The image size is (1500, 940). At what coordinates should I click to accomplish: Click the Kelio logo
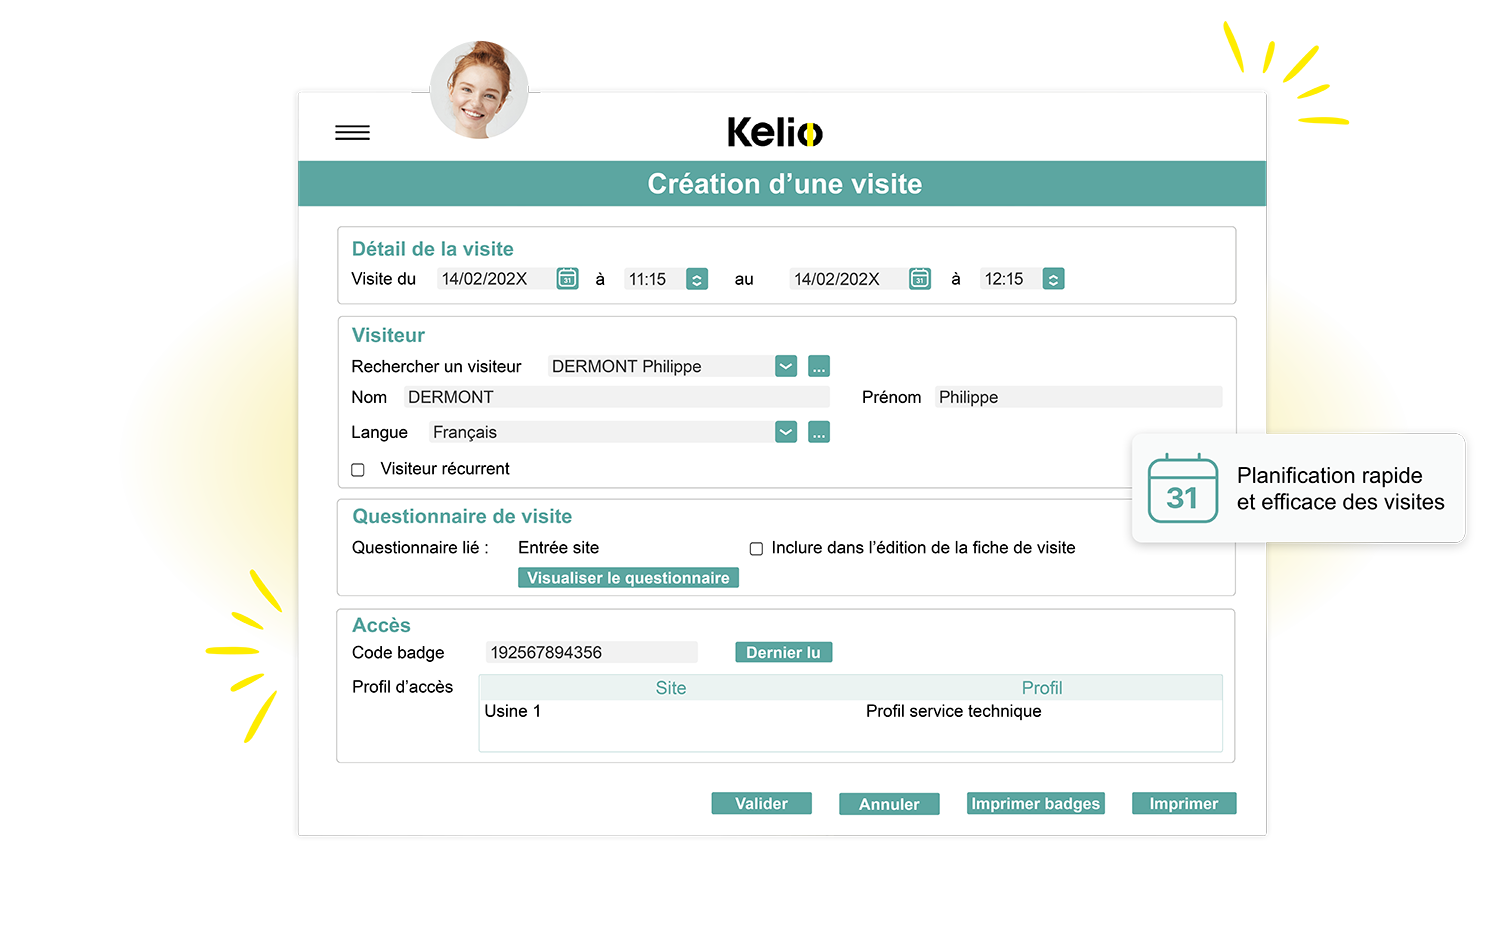(775, 132)
